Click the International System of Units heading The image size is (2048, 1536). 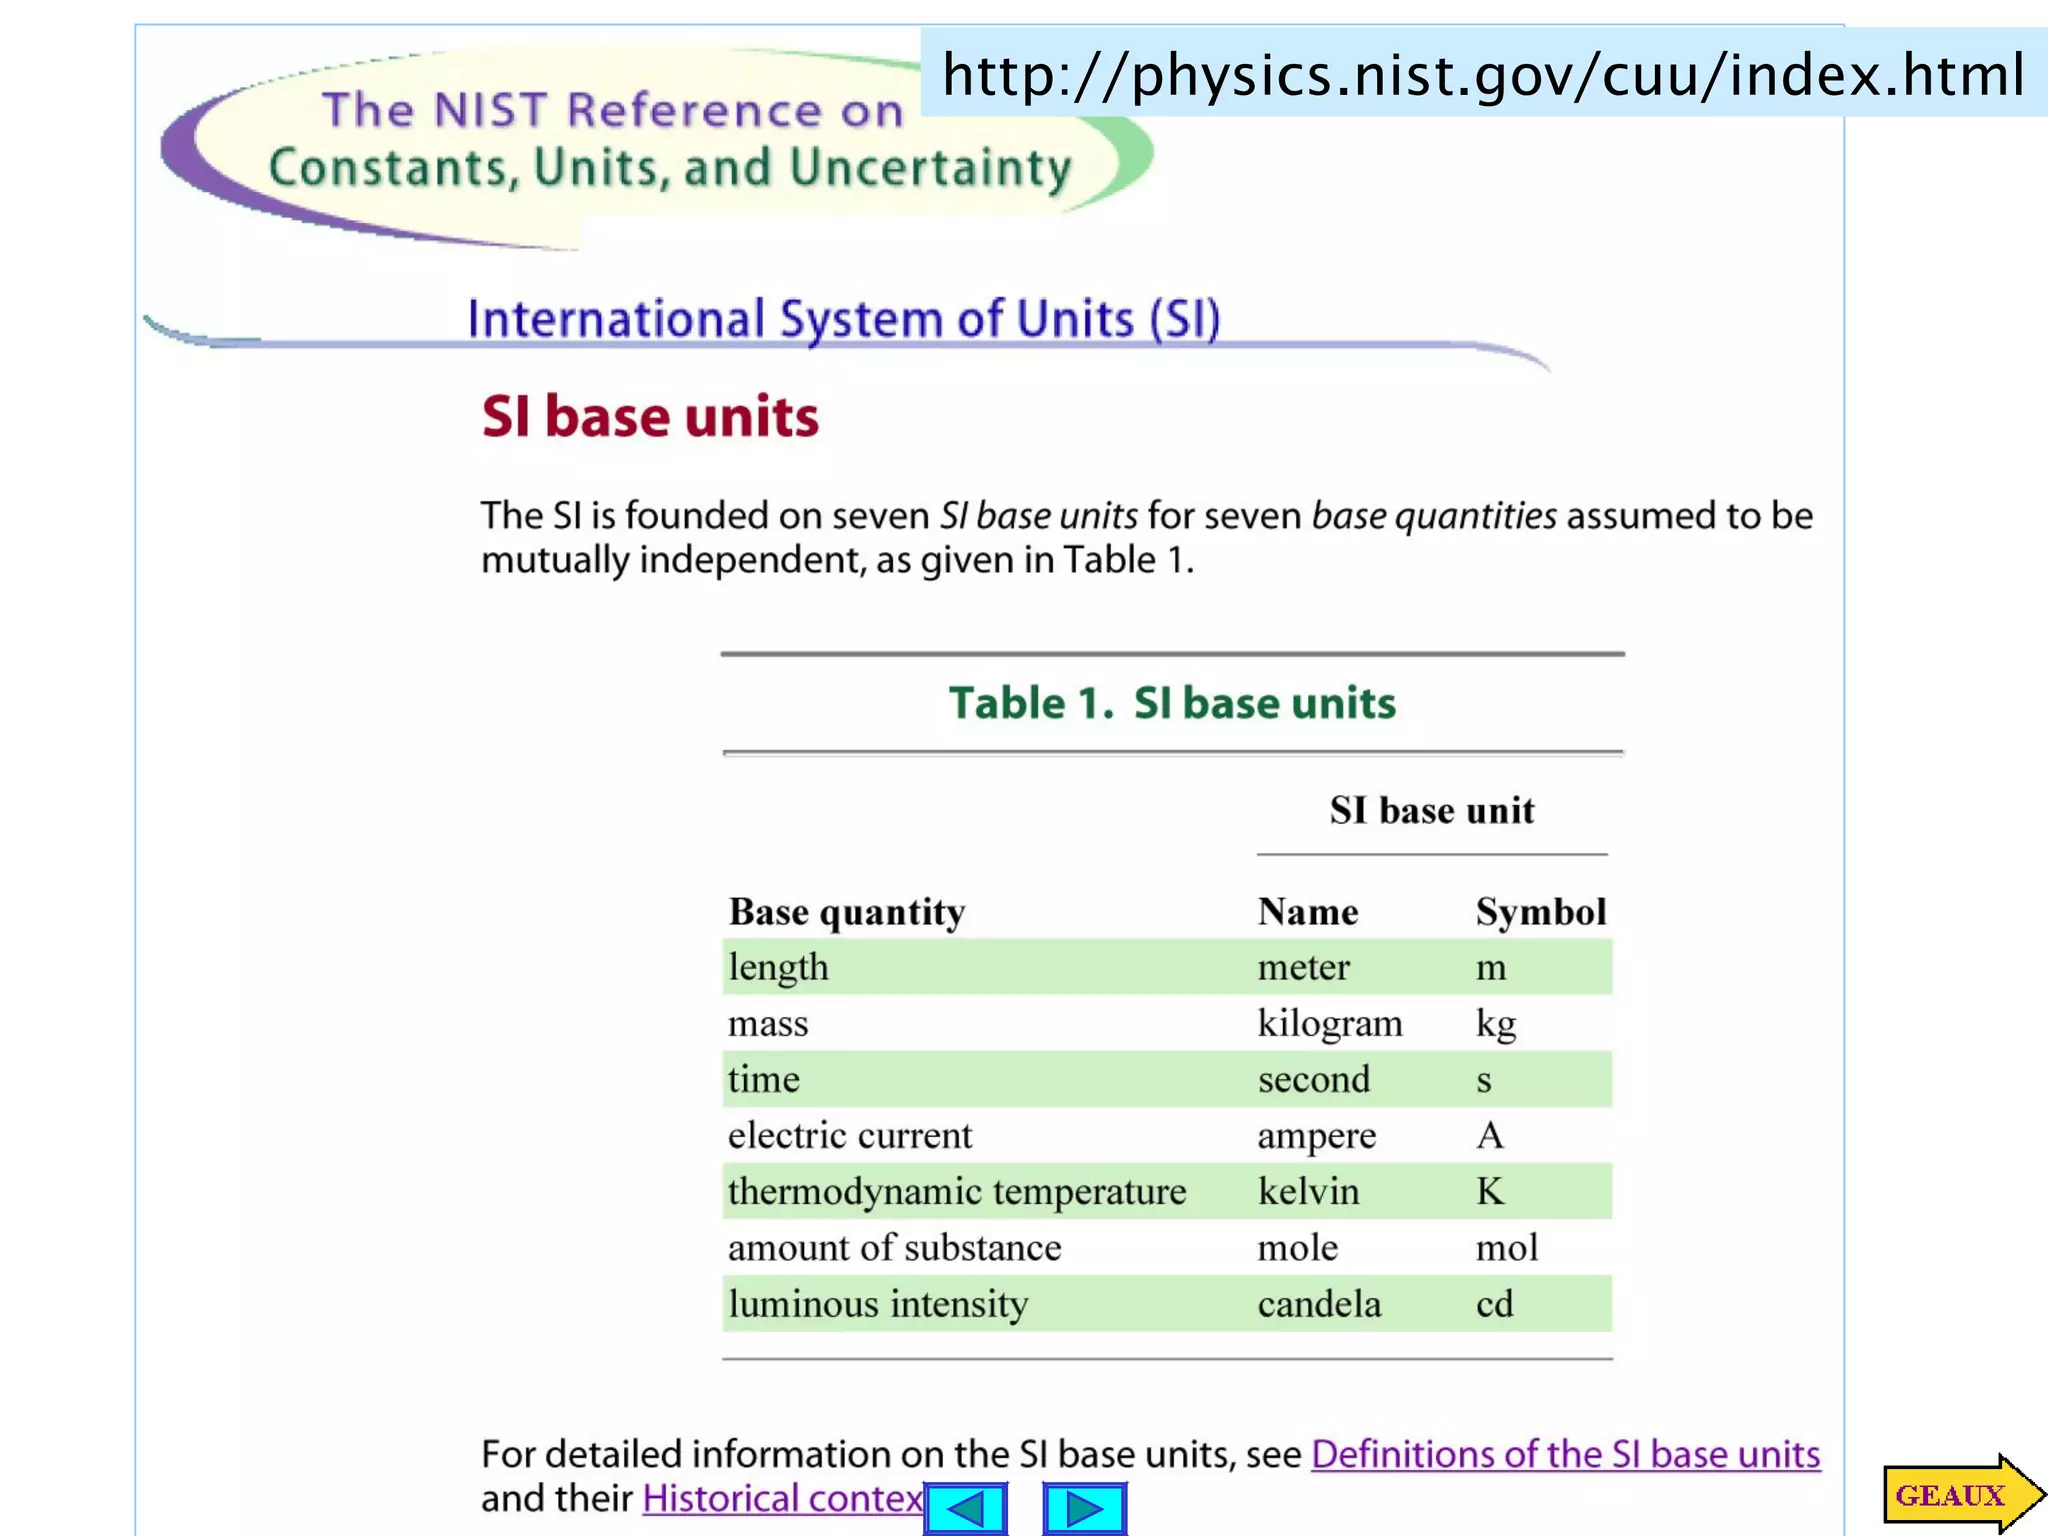(844, 320)
